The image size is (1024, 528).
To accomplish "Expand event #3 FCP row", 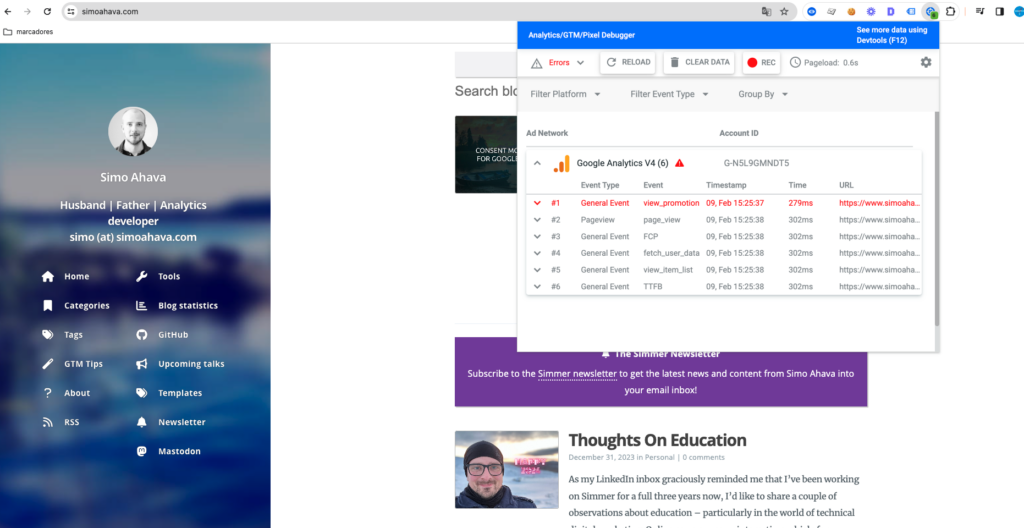I will tap(537, 237).
